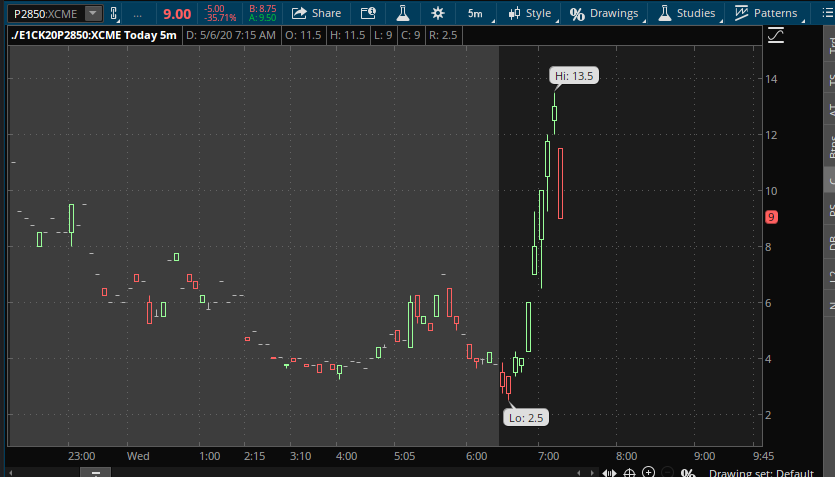Click the chart title ./E1CK20P2850:XCME Today 5m
Image resolution: width=835 pixels, height=477 pixels.
(94, 35)
